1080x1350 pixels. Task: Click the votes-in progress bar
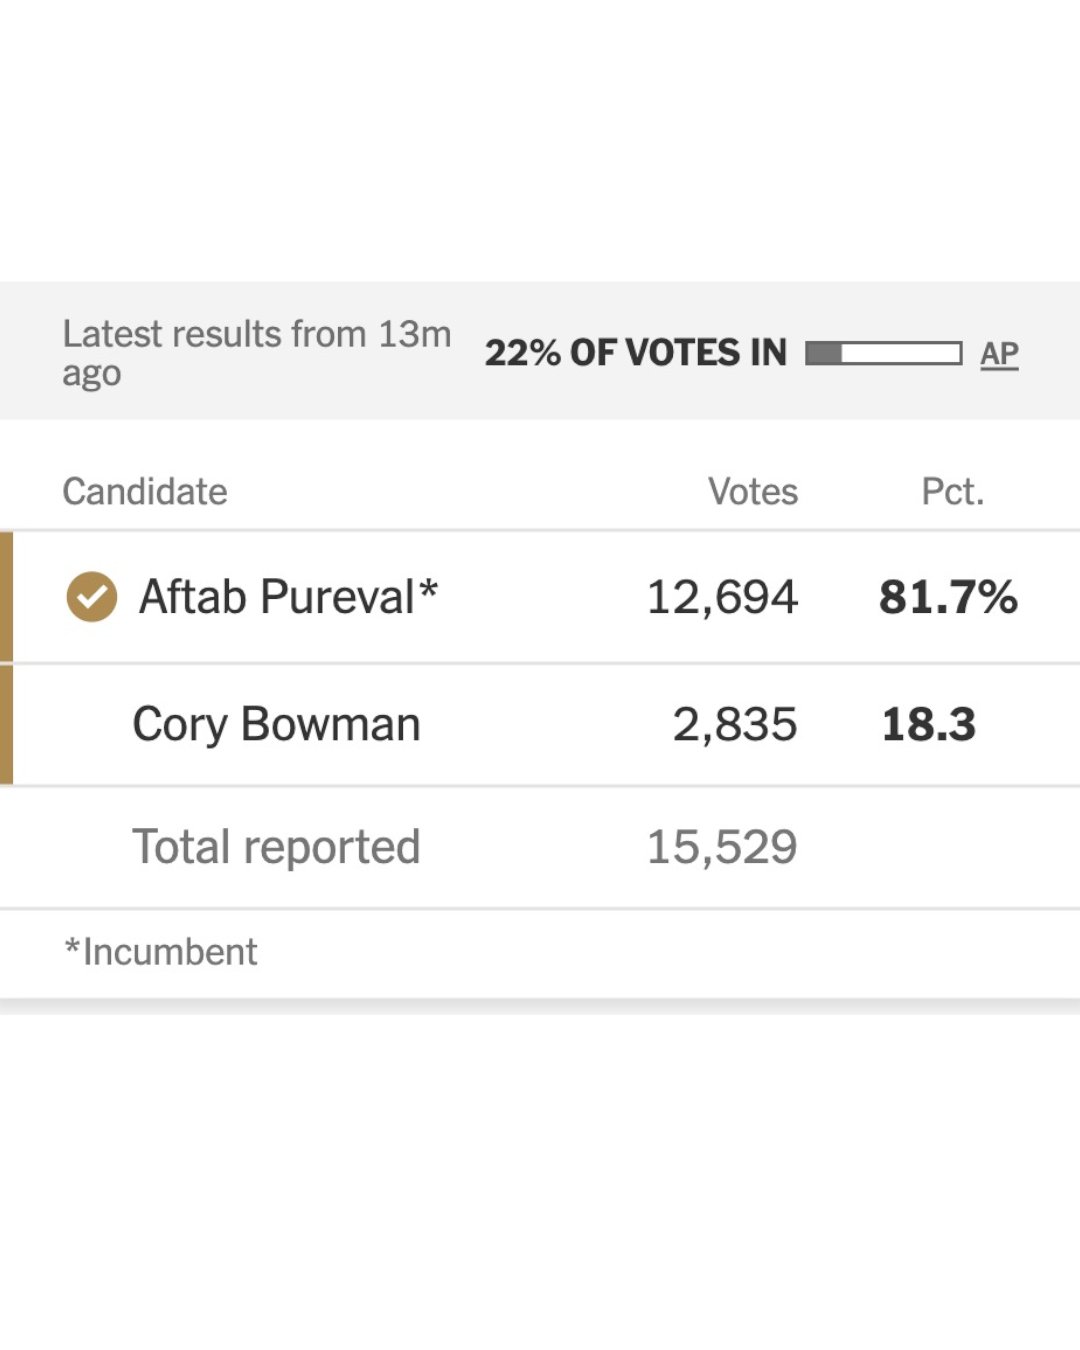(883, 353)
